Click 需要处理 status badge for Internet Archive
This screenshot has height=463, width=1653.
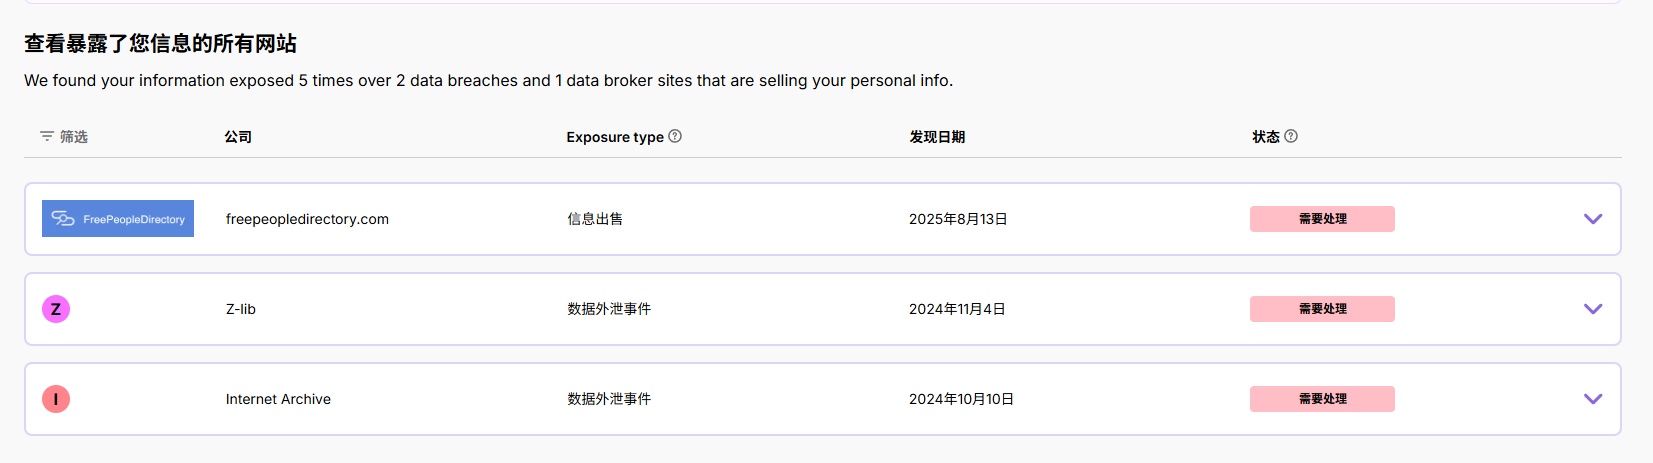[1322, 399]
